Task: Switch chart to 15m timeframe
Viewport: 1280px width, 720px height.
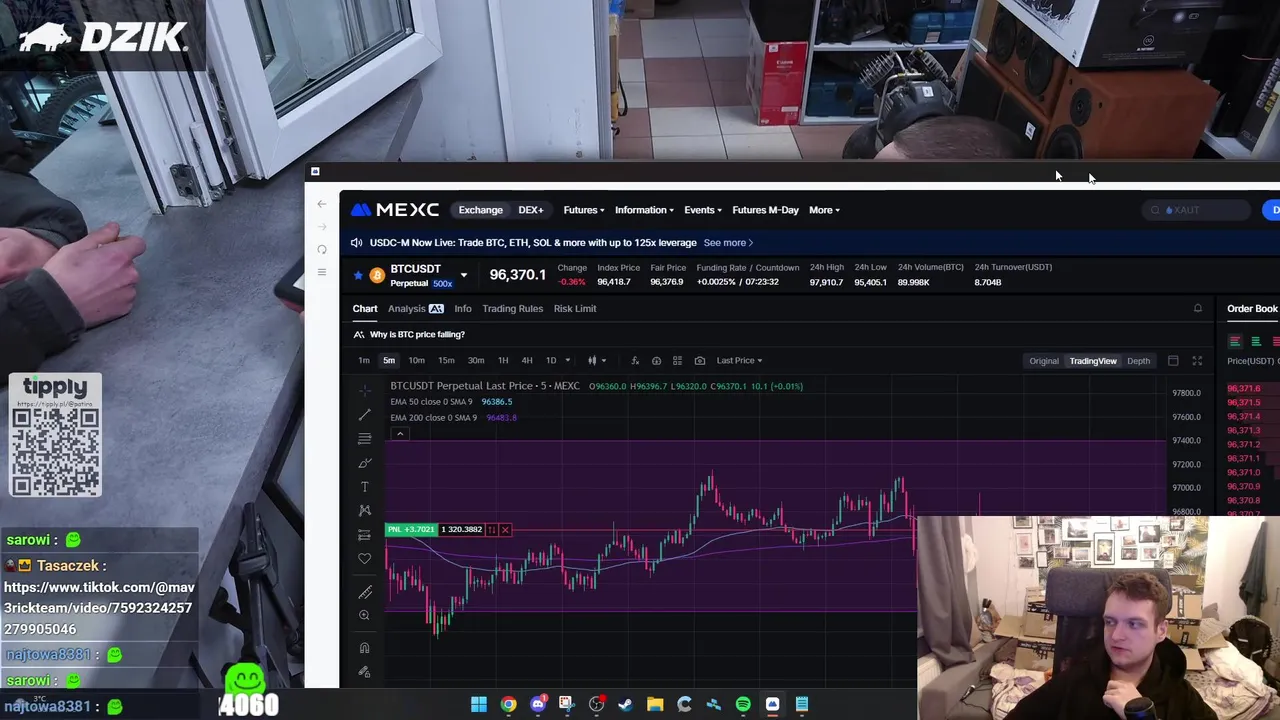Action: click(446, 360)
